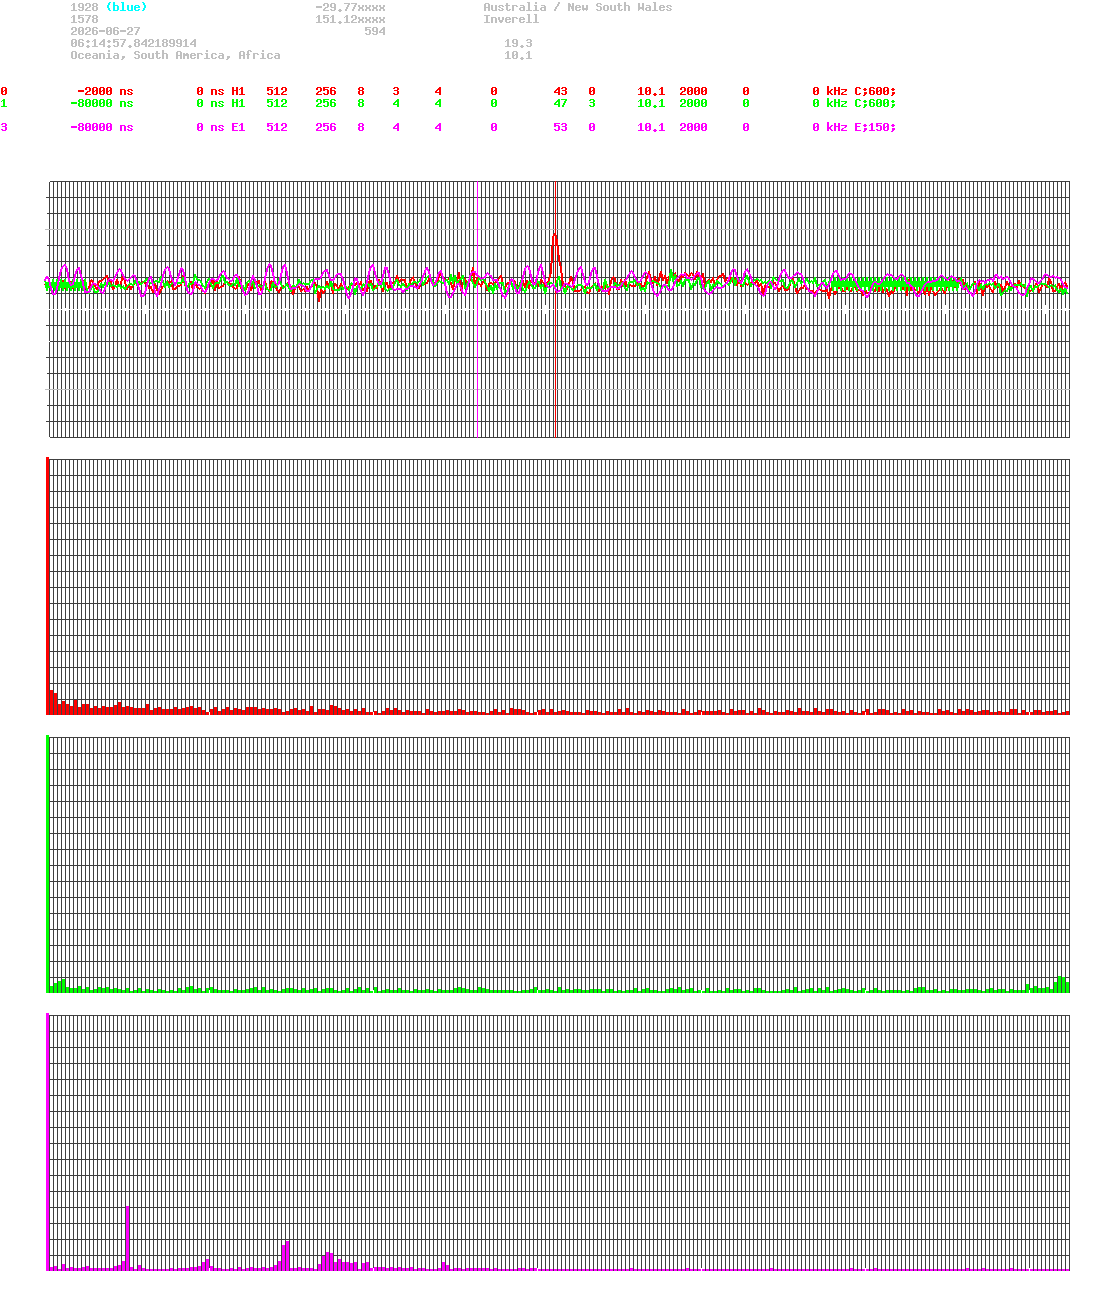Click the green channel filter "C;600;"
The height and width of the screenshot is (1293, 1095).
875,103
